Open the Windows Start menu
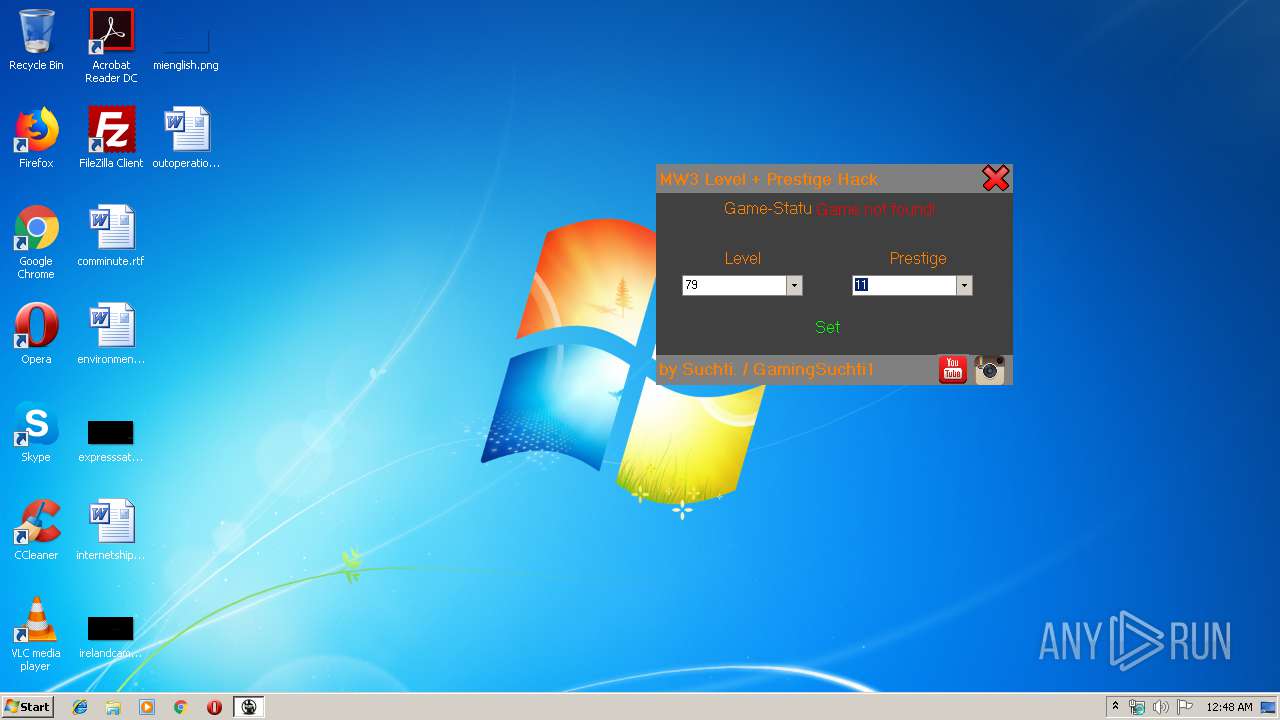Screen dimensions: 1280x720 point(27,707)
